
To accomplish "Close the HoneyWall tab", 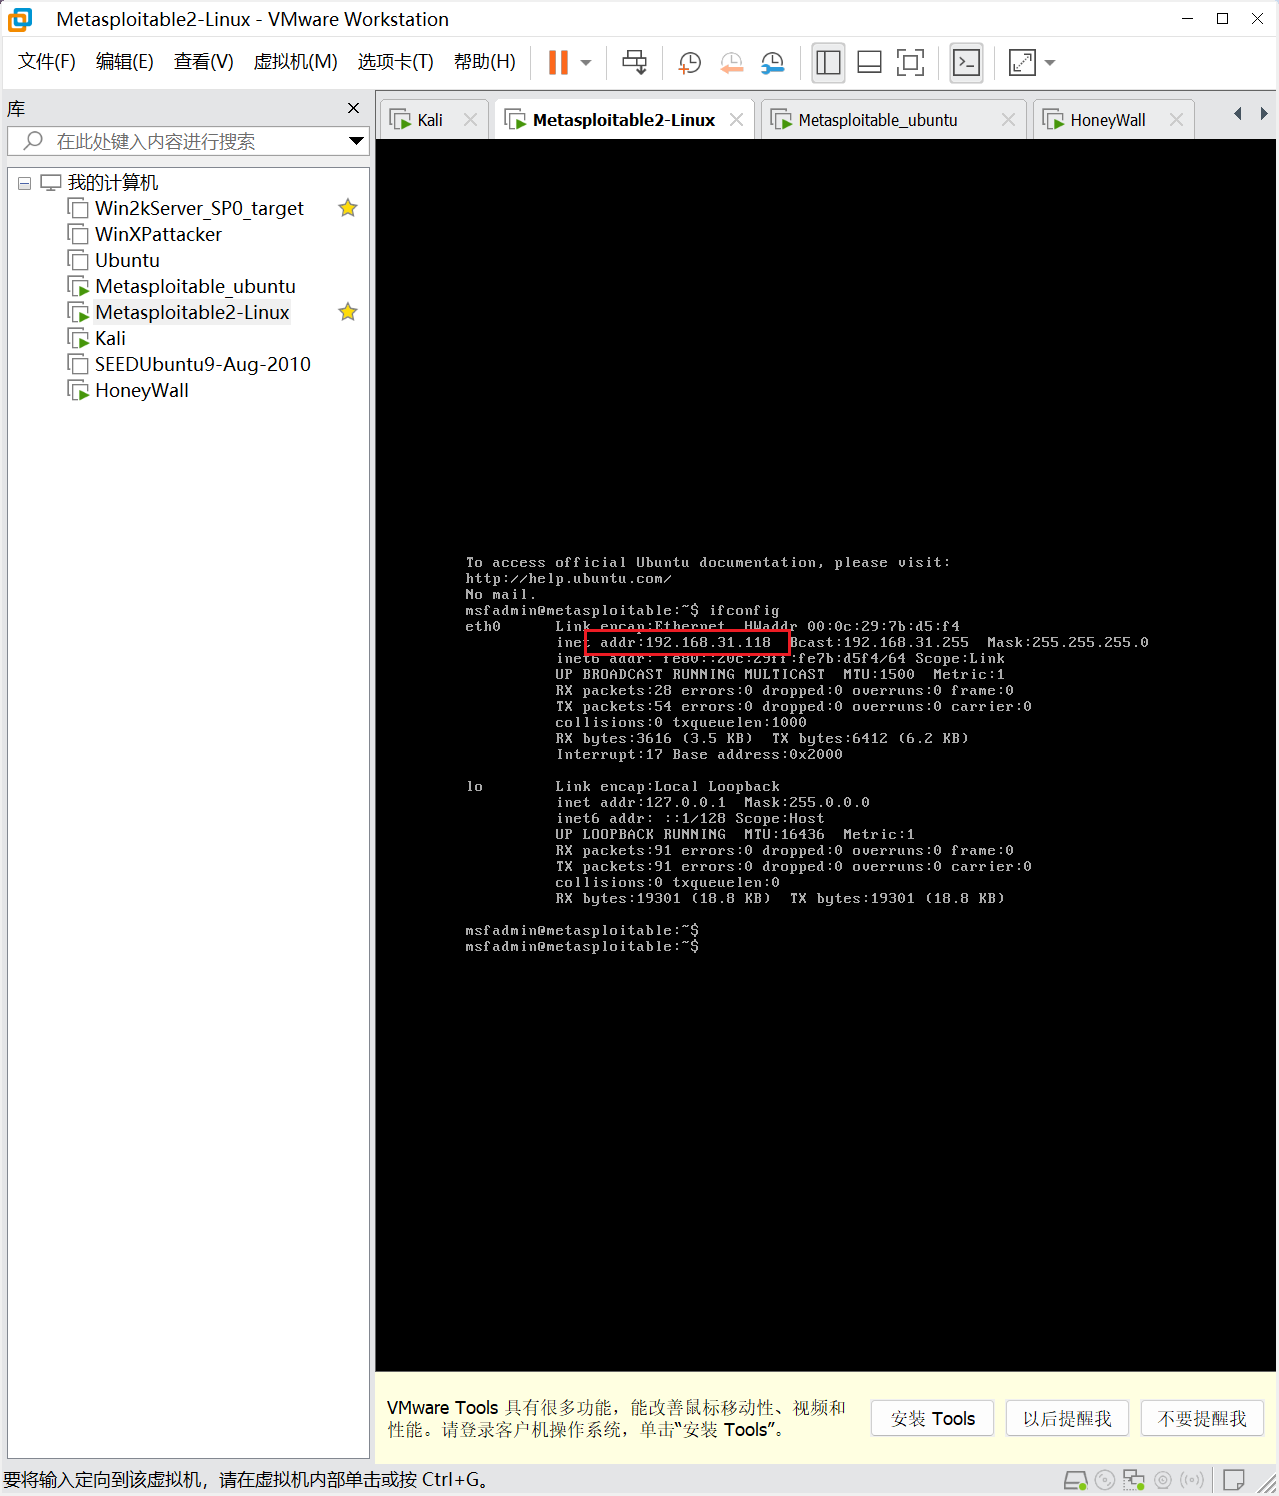I will (x=1176, y=120).
